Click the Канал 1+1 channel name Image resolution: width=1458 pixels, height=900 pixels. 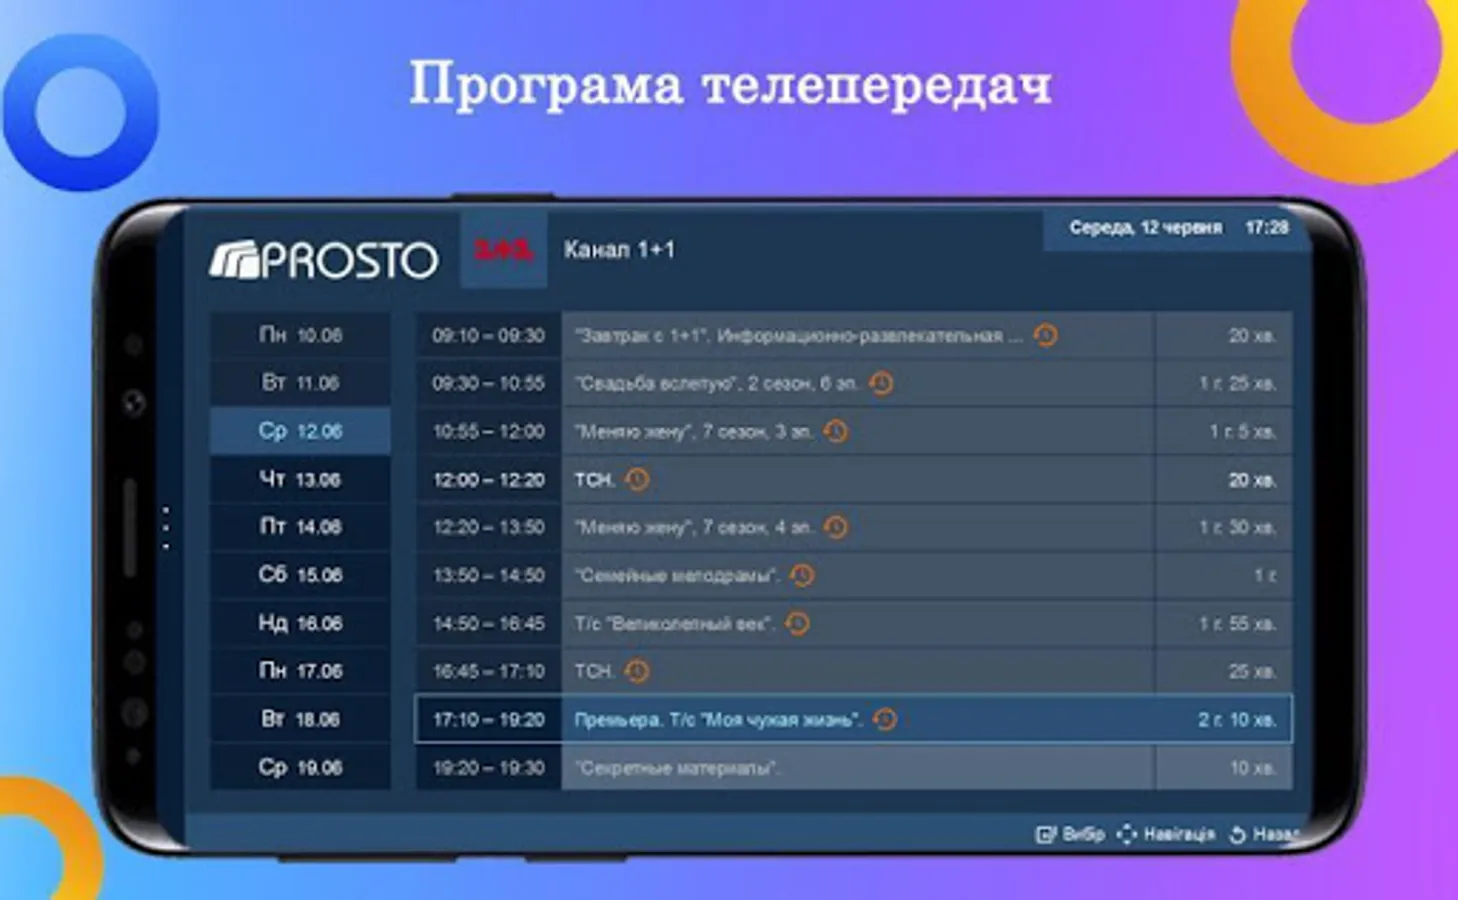[619, 249]
